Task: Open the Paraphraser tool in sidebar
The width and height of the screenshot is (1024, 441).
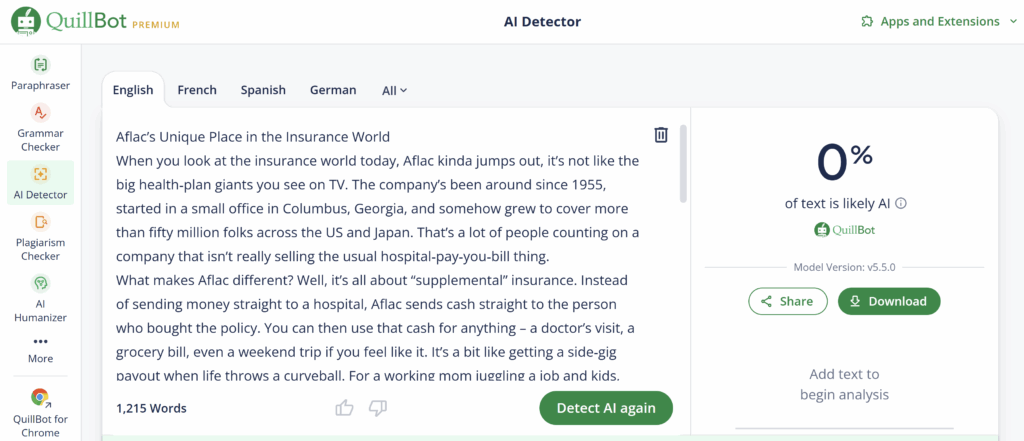Action: click(x=40, y=73)
